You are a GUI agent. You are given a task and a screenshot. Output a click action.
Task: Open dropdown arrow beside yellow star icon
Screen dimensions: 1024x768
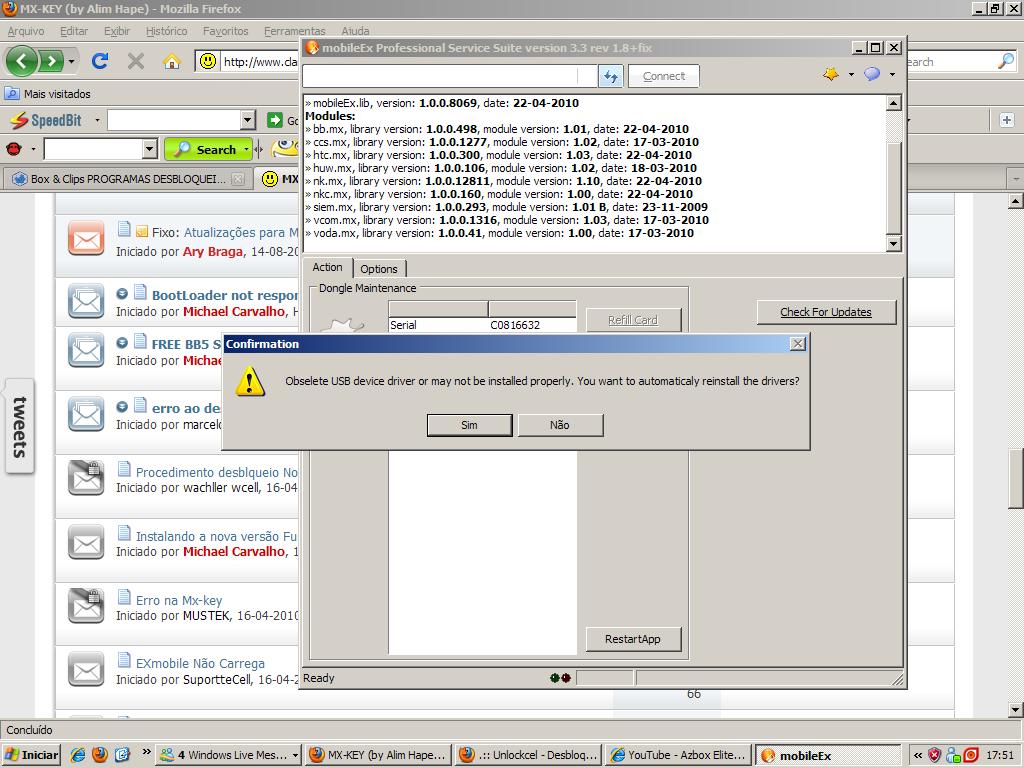pyautogui.click(x=851, y=74)
